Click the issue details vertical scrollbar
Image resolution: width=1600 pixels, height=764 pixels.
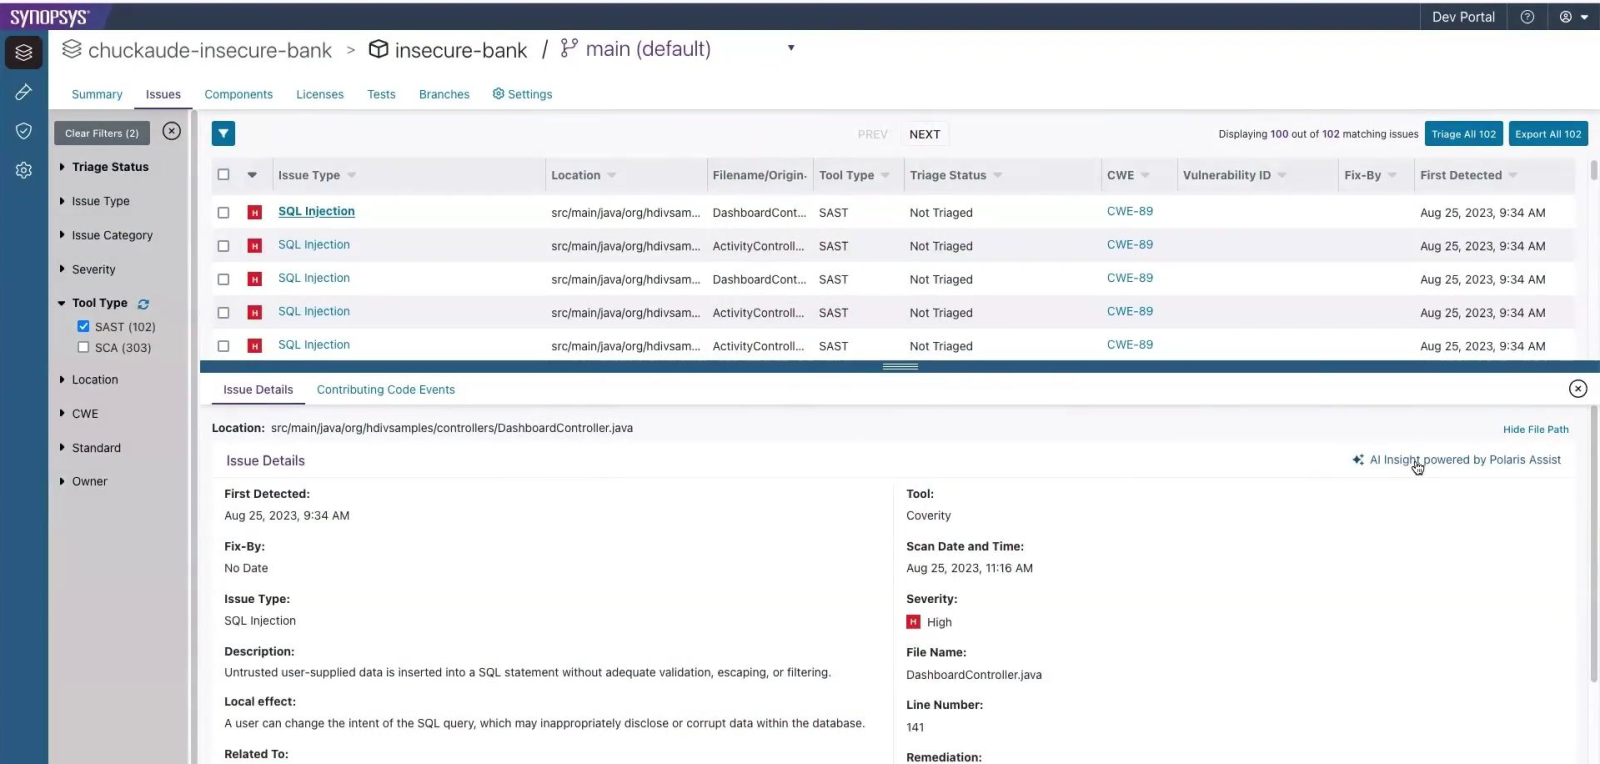[x=1594, y=545]
